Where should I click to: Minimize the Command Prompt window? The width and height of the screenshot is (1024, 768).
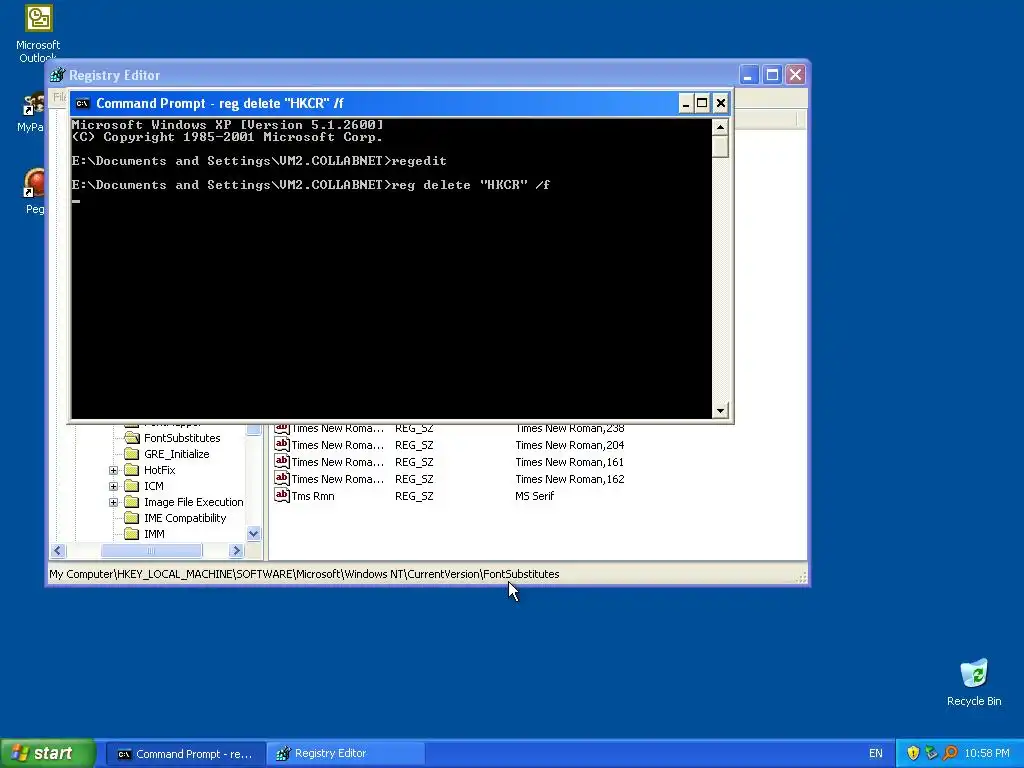(685, 103)
